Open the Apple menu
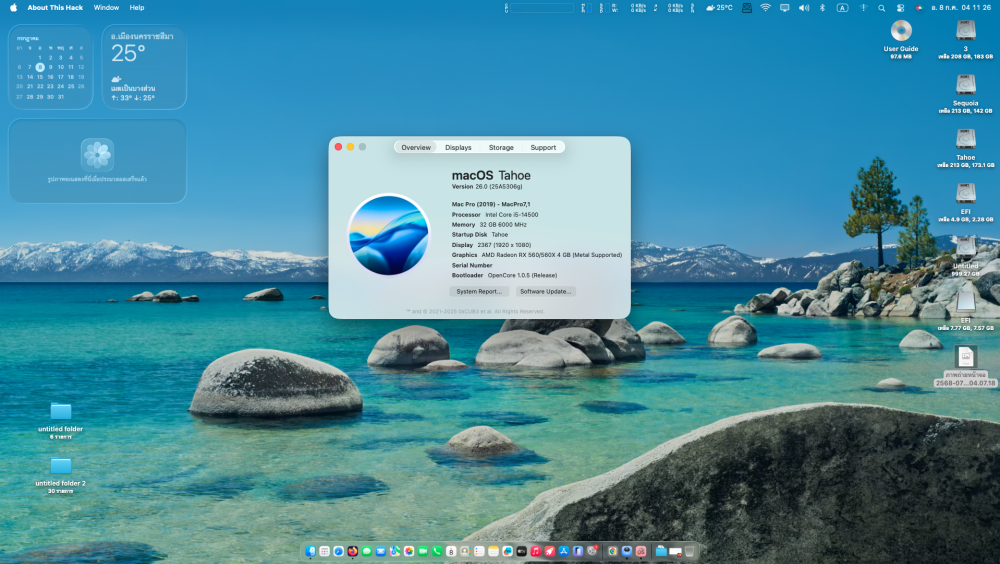Image resolution: width=1000 pixels, height=564 pixels. [13, 8]
